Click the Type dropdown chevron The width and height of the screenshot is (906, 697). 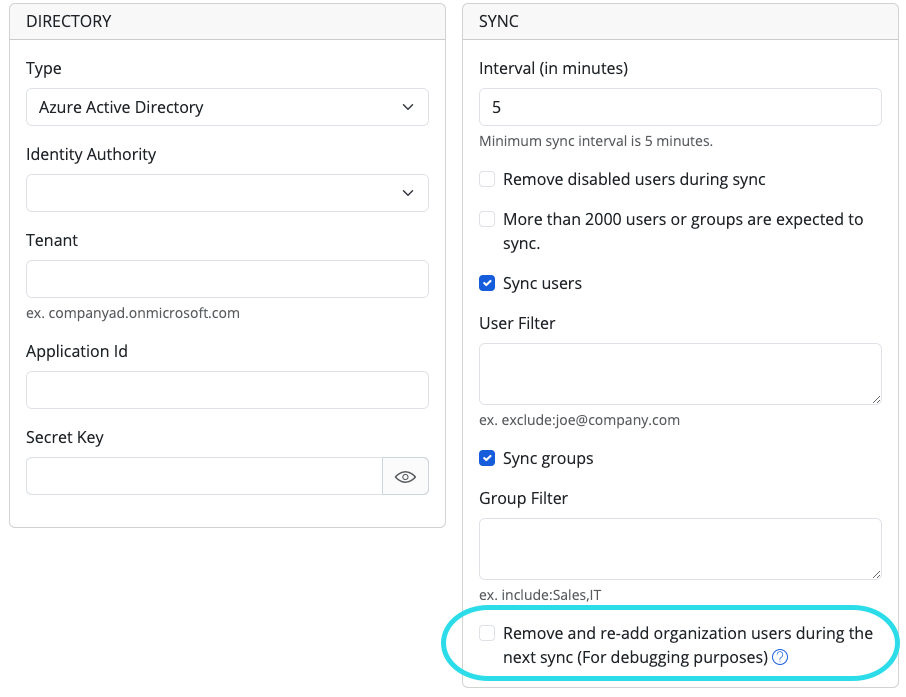pos(408,107)
